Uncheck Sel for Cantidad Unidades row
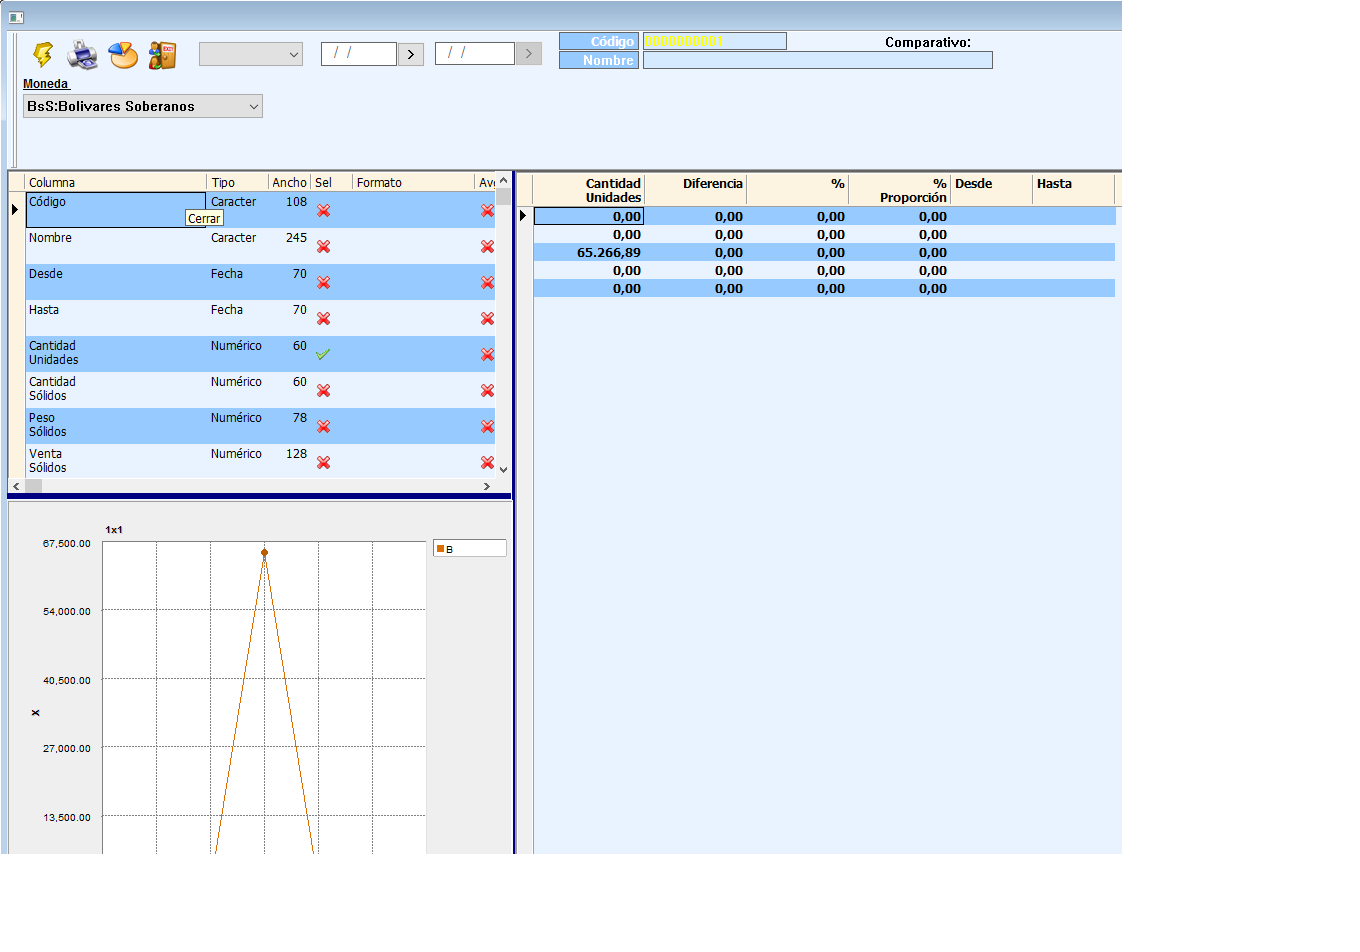 tap(323, 354)
